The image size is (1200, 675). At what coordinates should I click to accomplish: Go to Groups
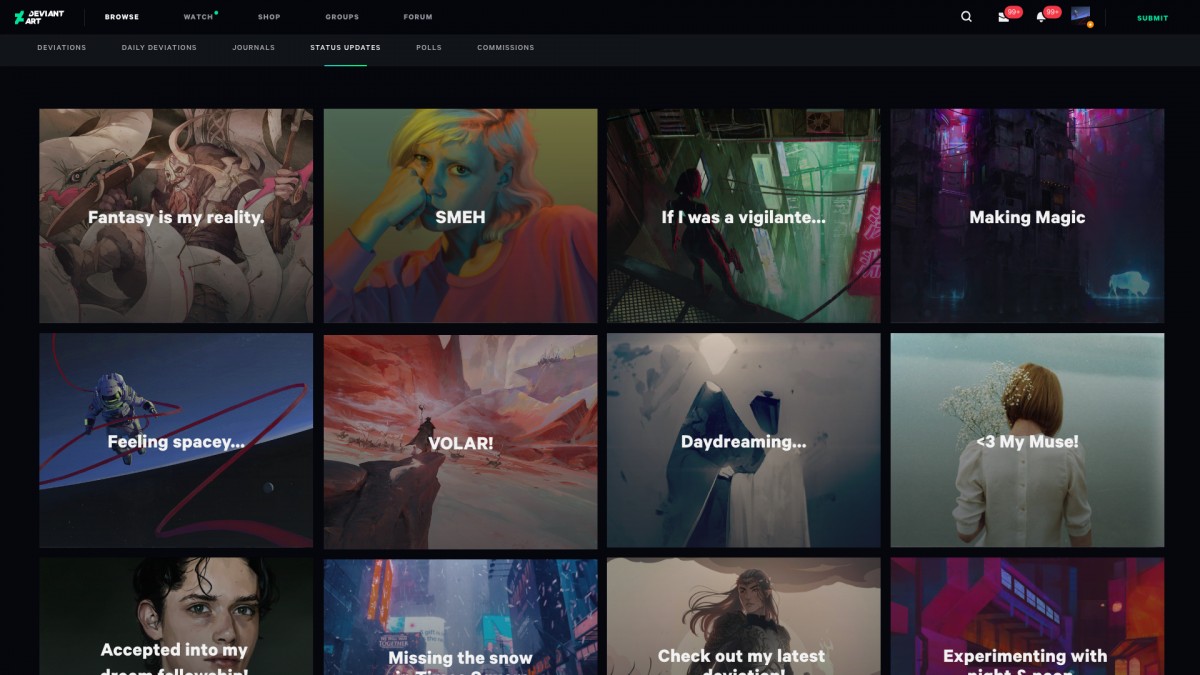coord(342,17)
